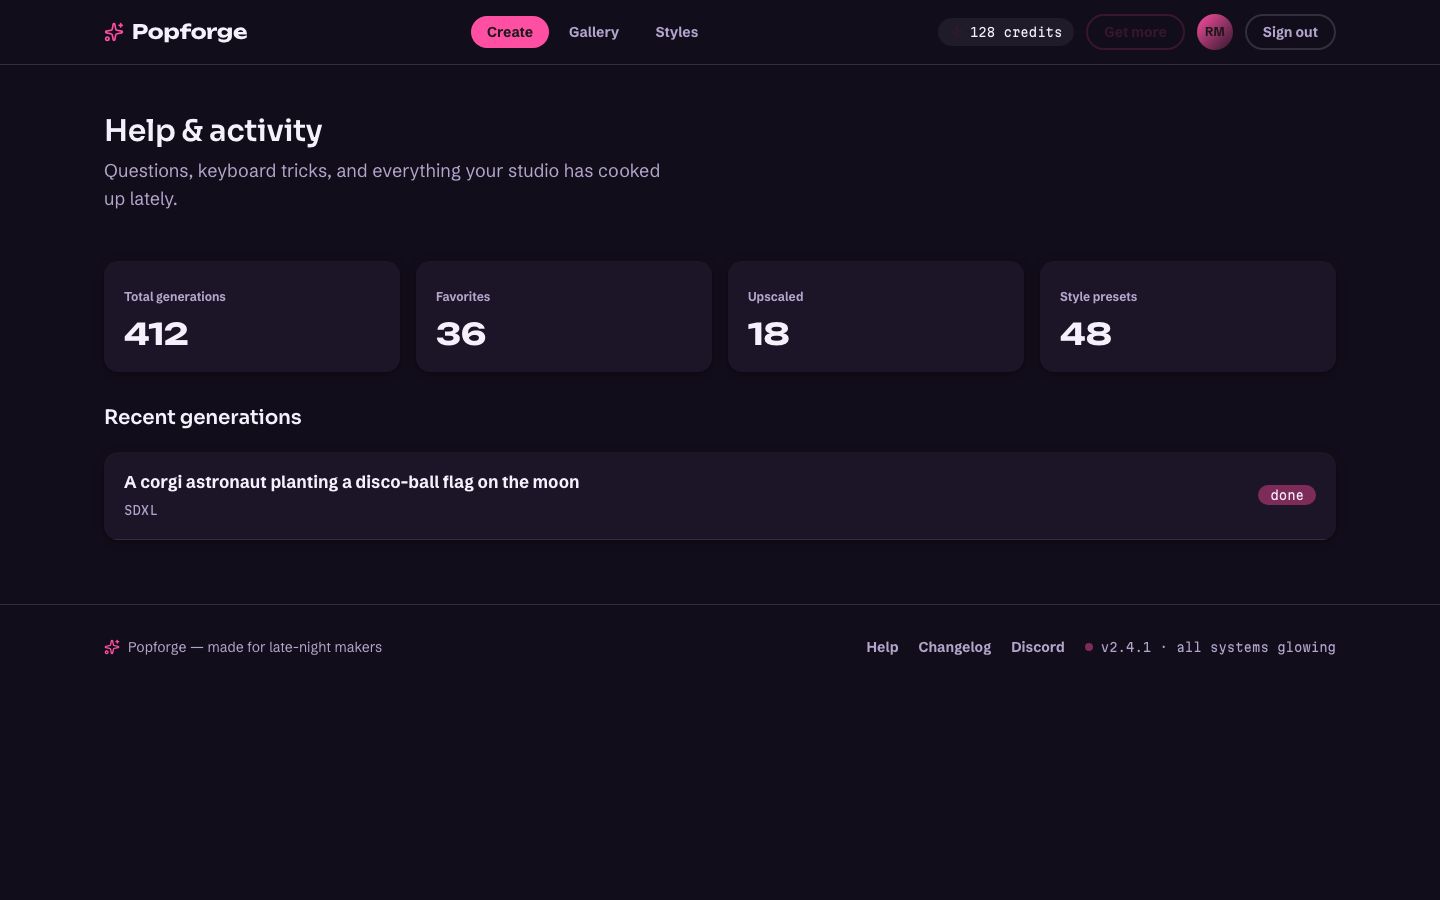Screen dimensions: 1440x900
Task: Open the corgi astronaut generation entry
Action: point(720,496)
